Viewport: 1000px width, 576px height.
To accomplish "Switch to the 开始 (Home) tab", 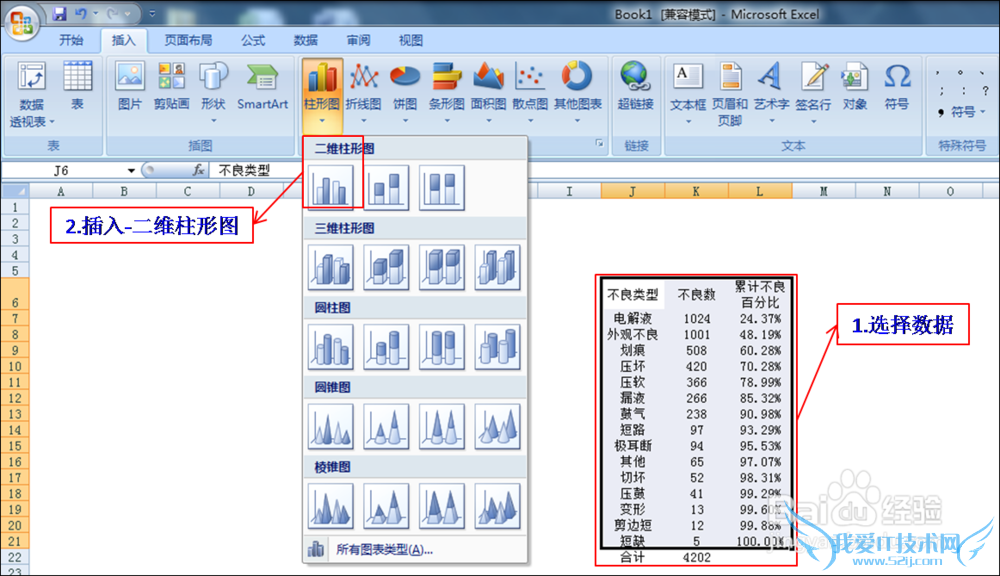I will (71, 40).
